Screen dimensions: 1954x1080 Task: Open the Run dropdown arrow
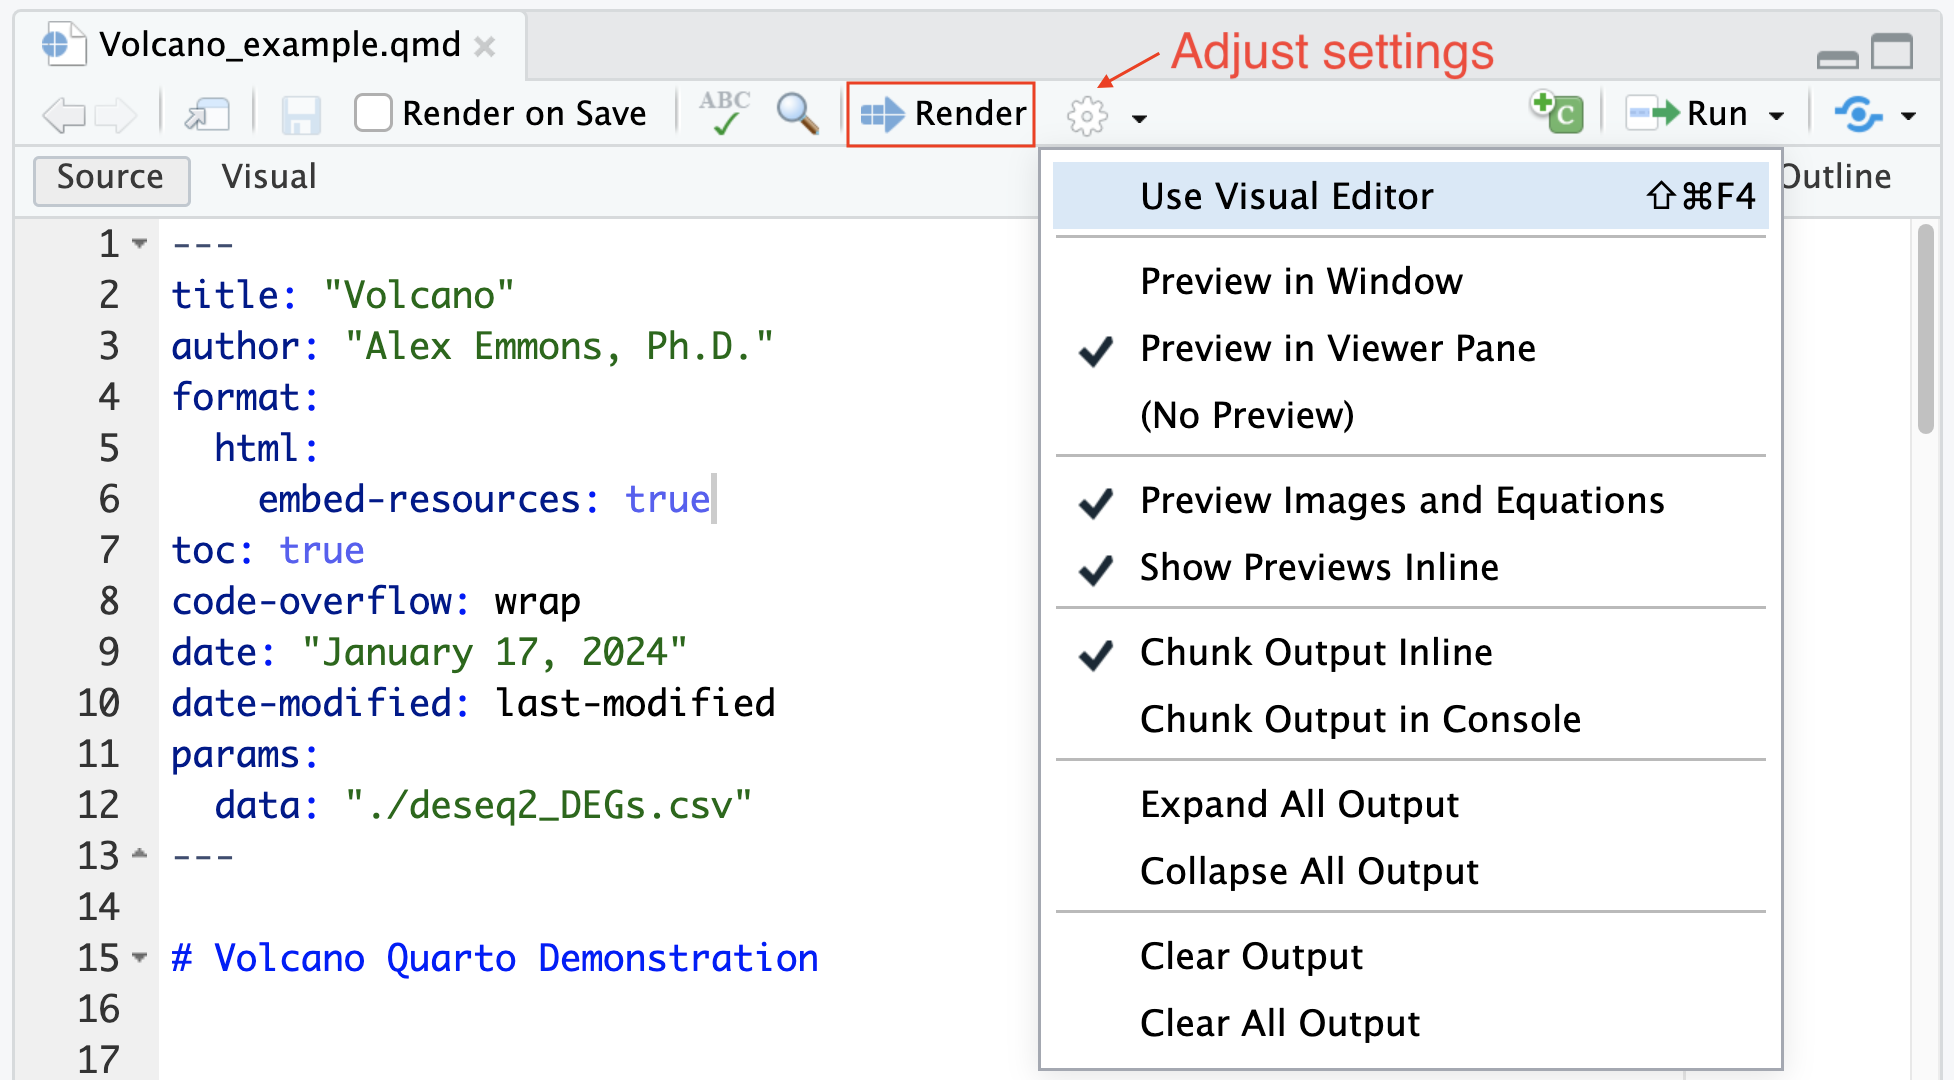click(1777, 116)
